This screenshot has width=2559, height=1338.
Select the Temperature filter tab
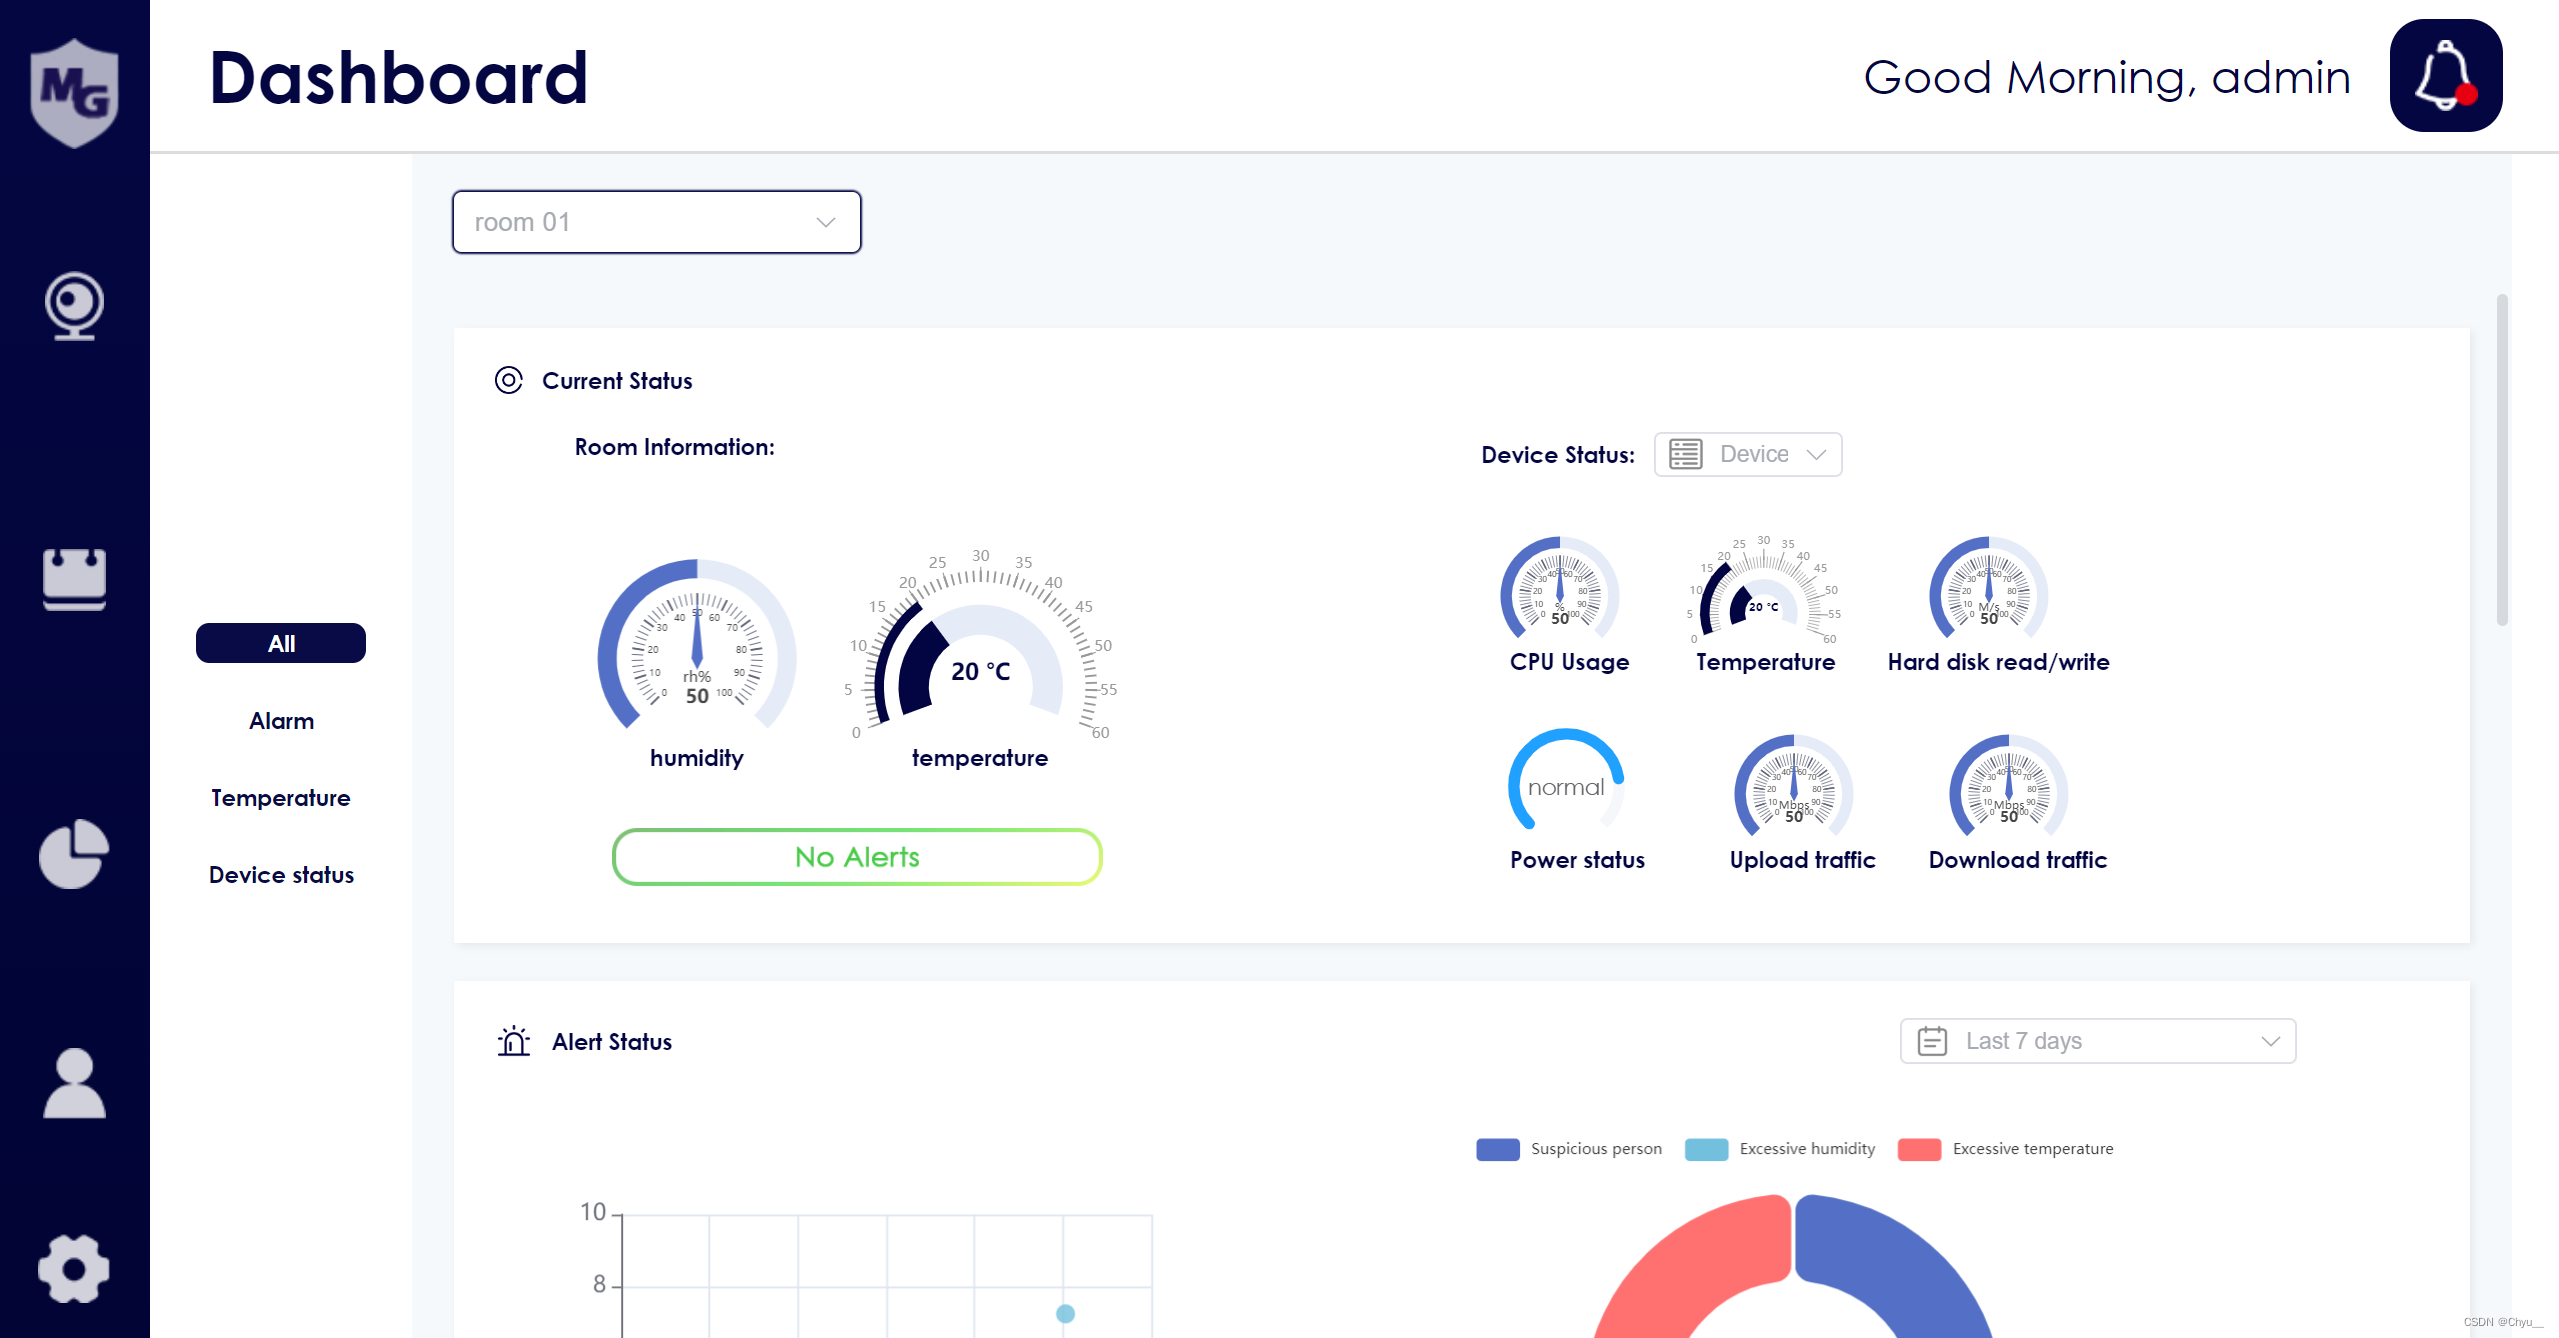click(x=281, y=798)
